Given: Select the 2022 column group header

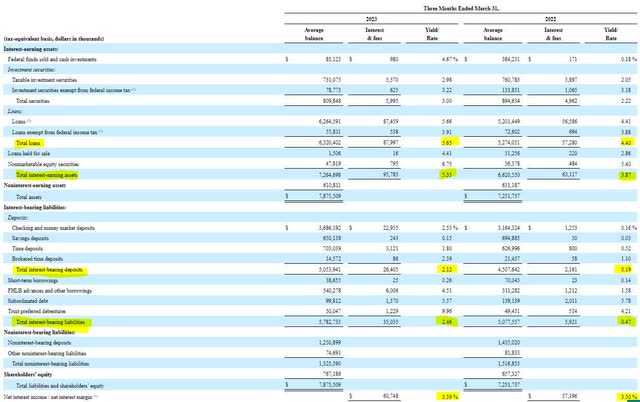Looking at the screenshot, I should [x=550, y=19].
